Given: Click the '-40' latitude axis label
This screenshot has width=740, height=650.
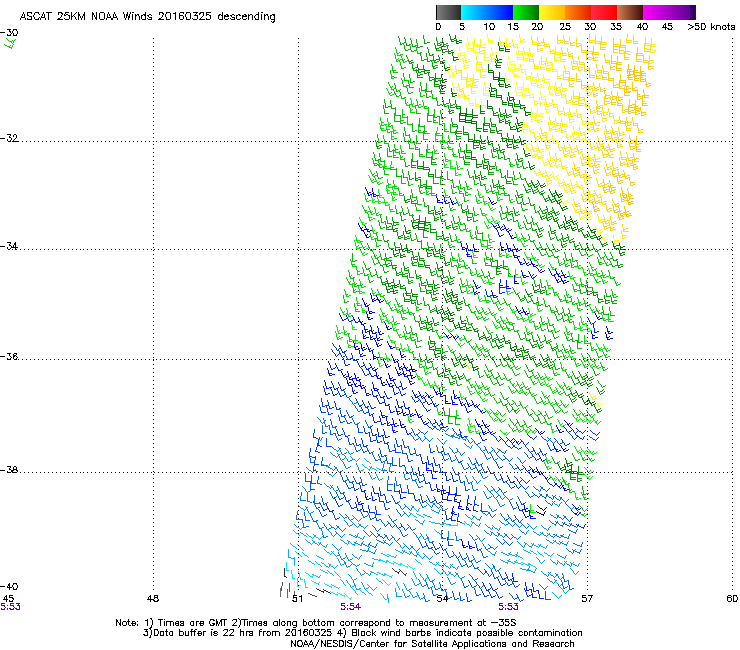Looking at the screenshot, I should click(9, 586).
